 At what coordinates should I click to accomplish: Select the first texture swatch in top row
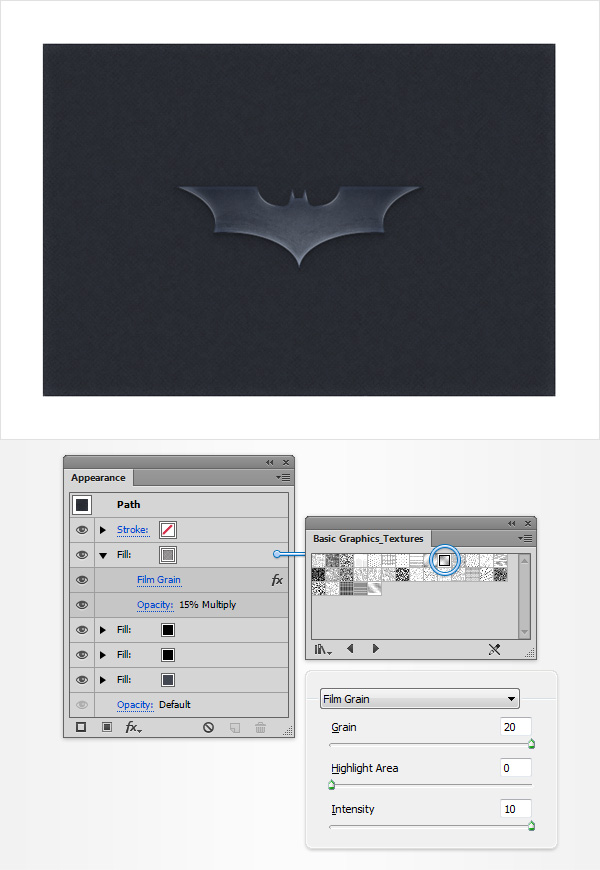click(319, 560)
